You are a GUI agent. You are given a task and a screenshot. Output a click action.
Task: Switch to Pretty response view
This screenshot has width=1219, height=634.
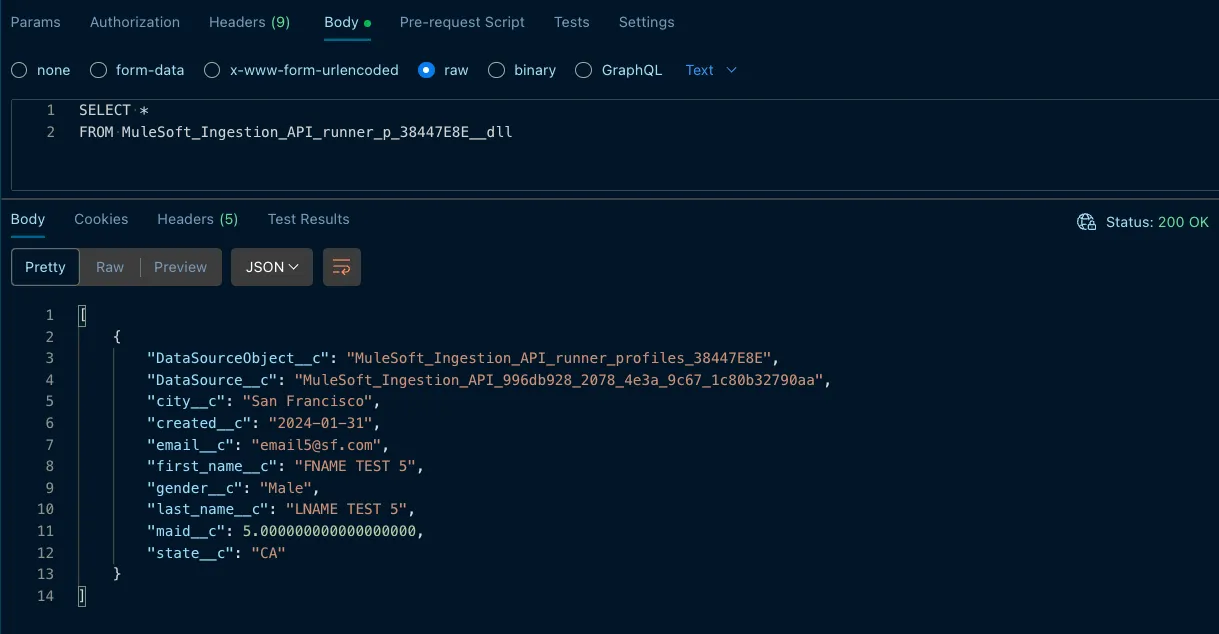point(45,267)
